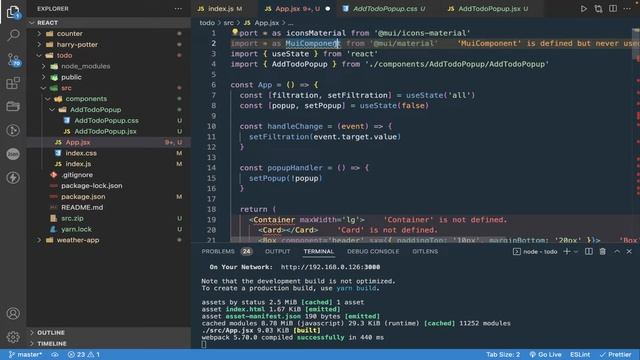Open the folder-shaped project manager icon
The height and width of the screenshot is (360, 640).
(x=13, y=107)
